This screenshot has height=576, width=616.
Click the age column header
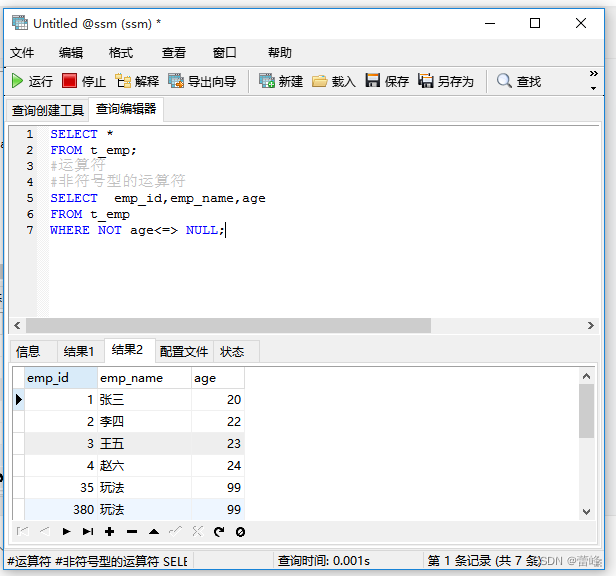click(218, 378)
